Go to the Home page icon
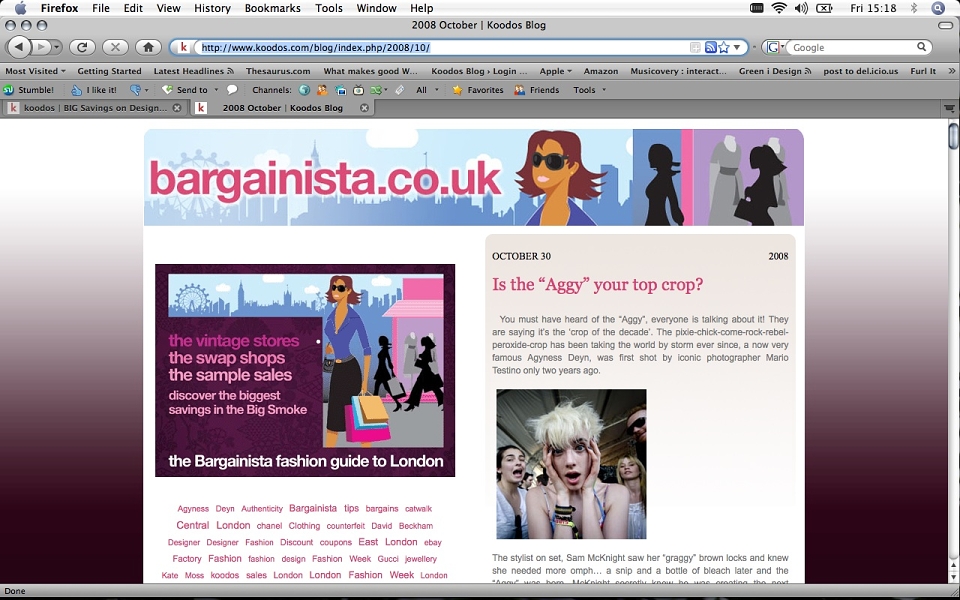 [x=148, y=47]
